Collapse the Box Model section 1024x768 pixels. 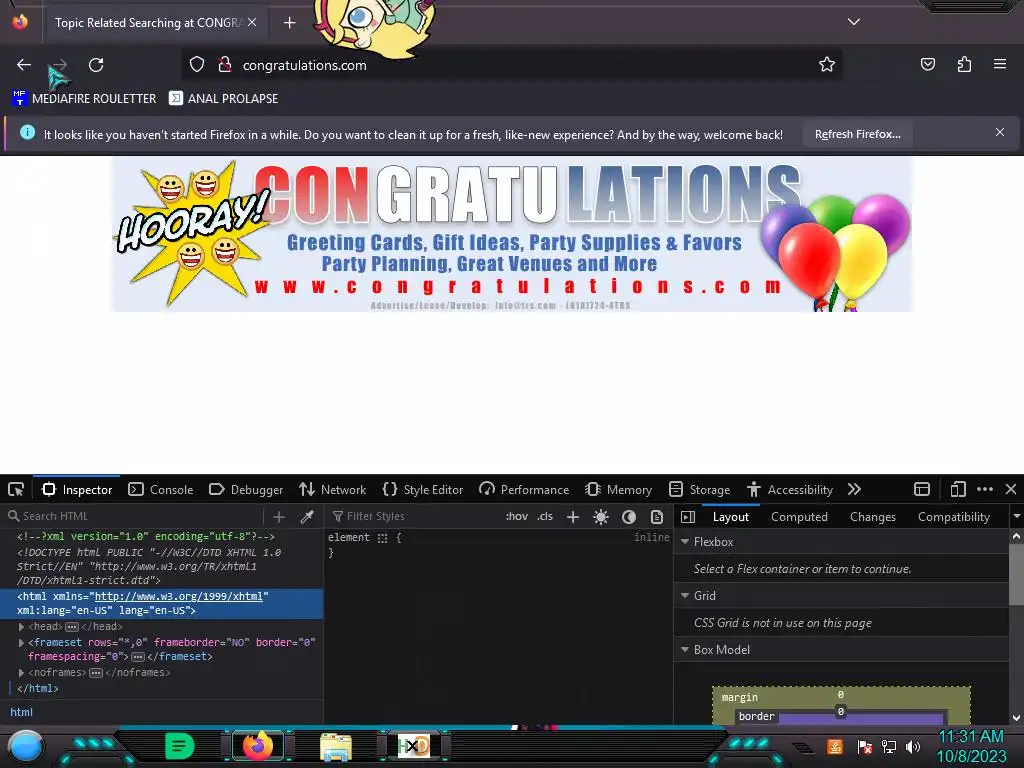pyautogui.click(x=685, y=650)
